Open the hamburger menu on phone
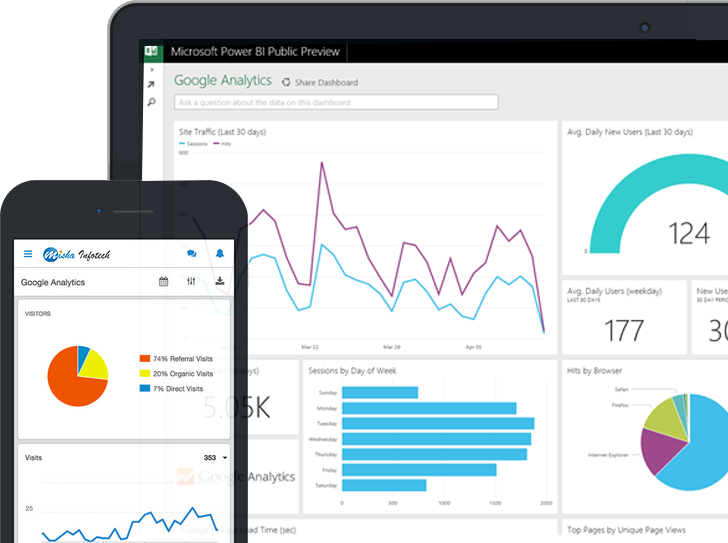The image size is (728, 543). 28,254
